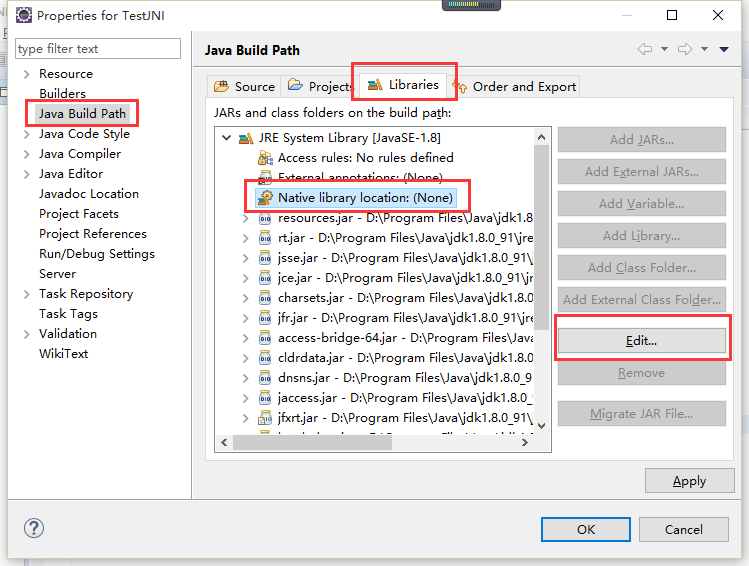Click the charsets.jar file icon

pyautogui.click(x=266, y=298)
